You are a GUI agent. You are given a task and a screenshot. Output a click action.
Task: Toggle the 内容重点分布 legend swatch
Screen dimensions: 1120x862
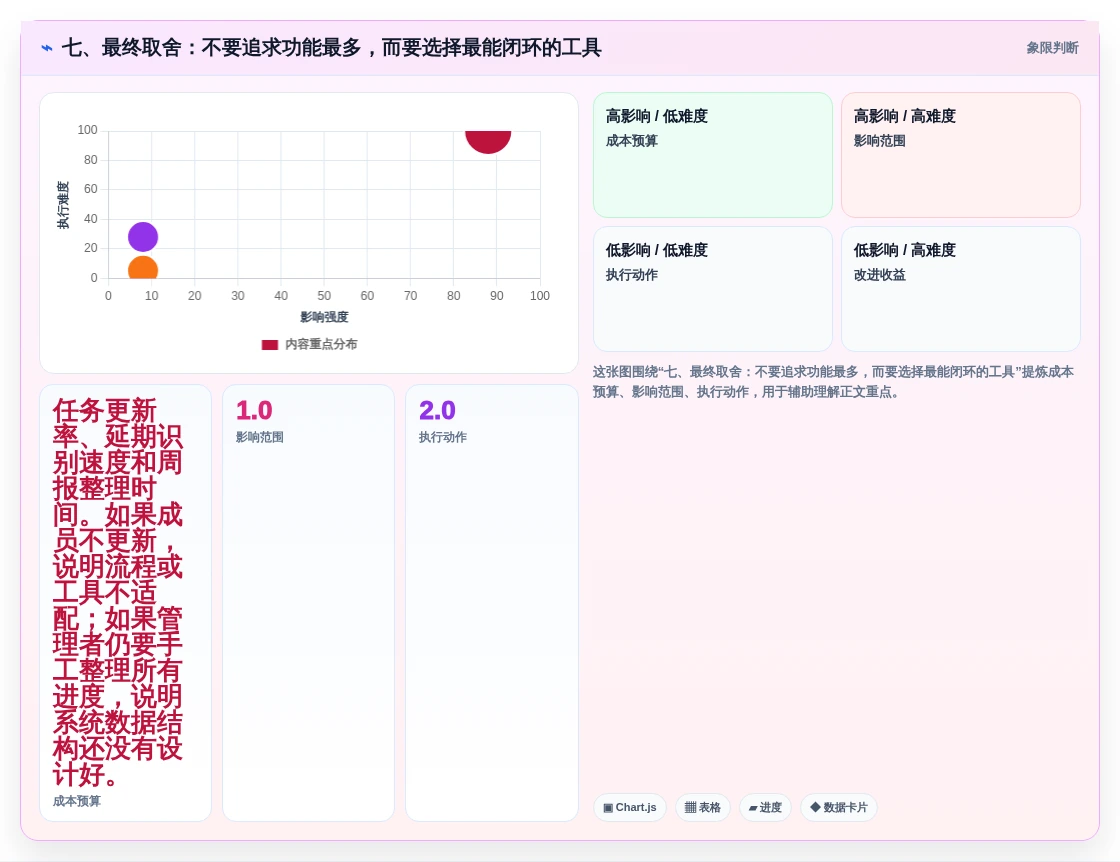tap(270, 345)
